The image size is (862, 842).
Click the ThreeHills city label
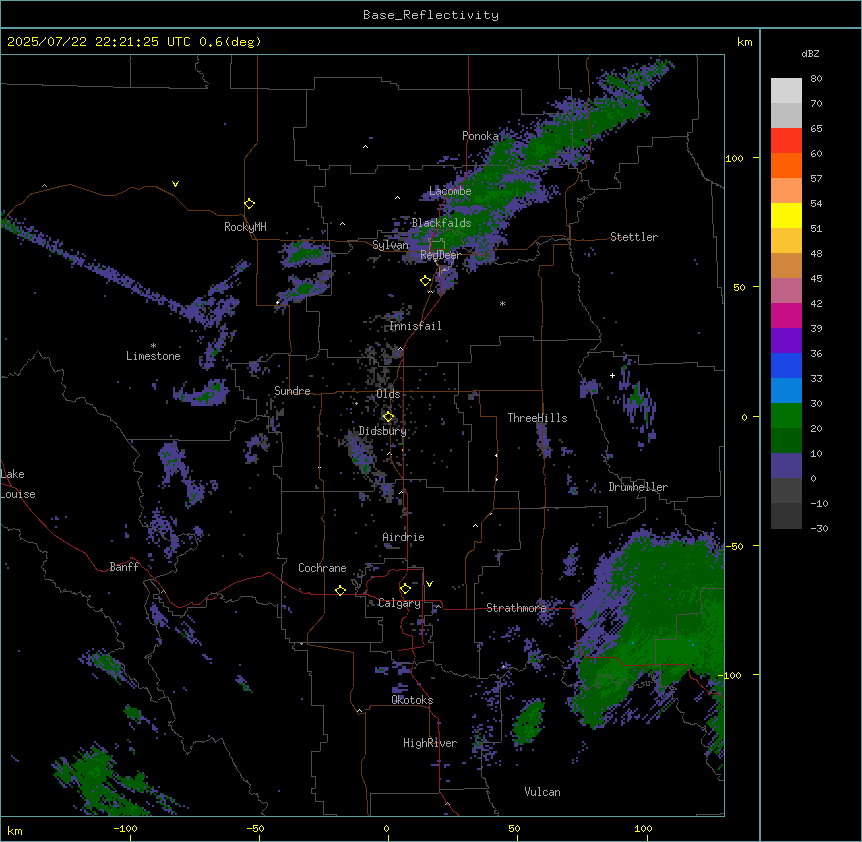tap(538, 418)
